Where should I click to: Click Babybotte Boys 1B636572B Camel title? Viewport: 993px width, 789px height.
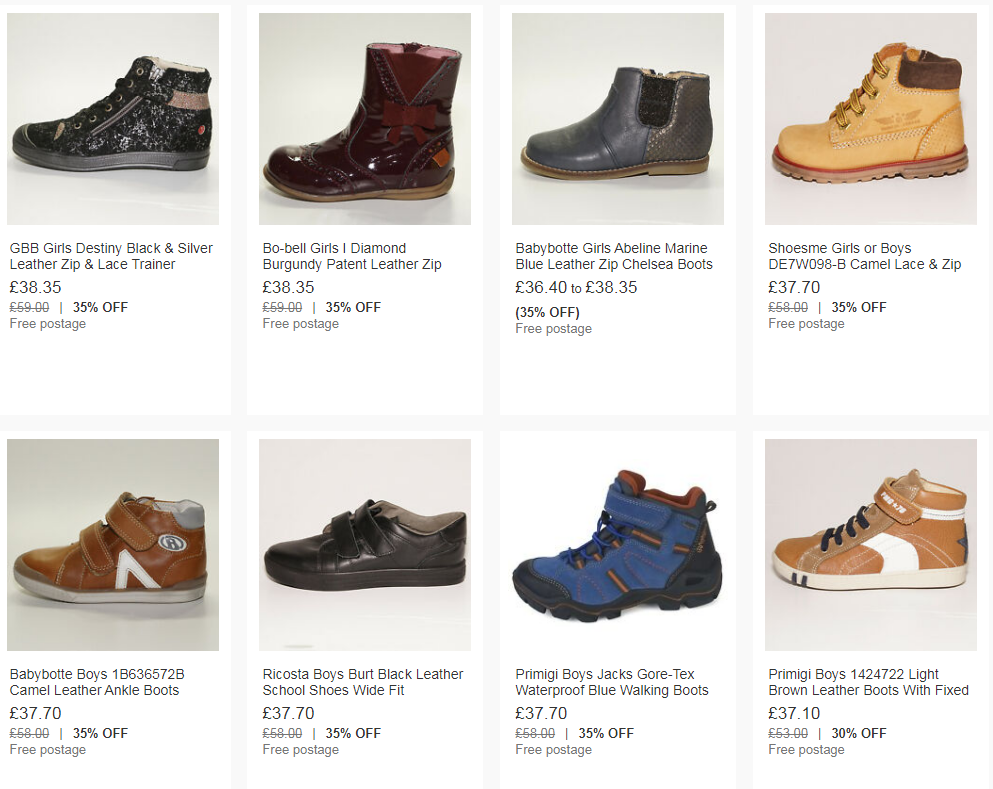click(97, 683)
